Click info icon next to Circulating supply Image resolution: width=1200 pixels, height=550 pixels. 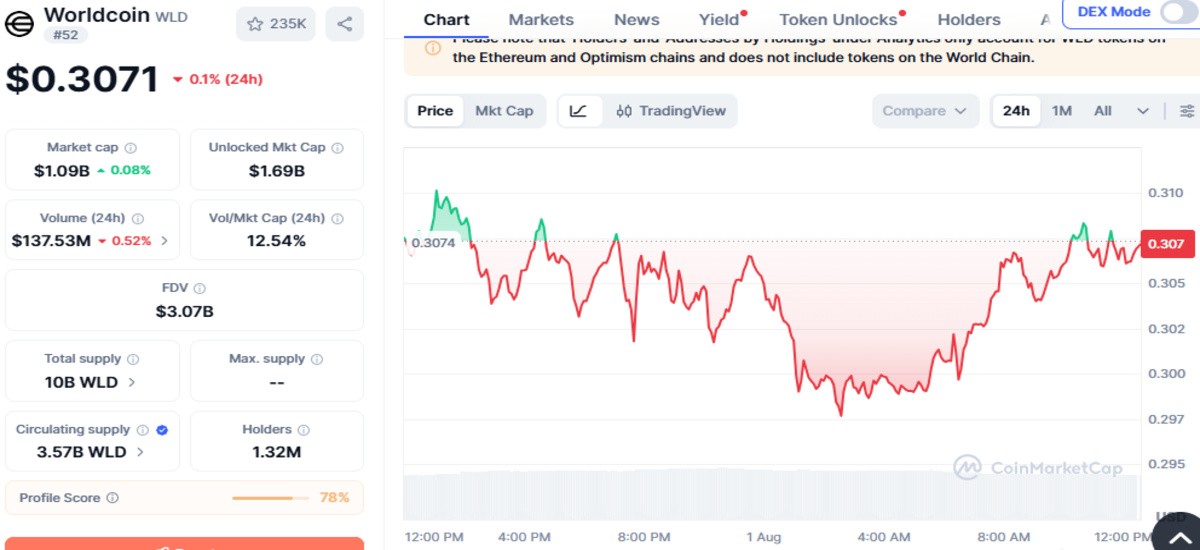142,430
